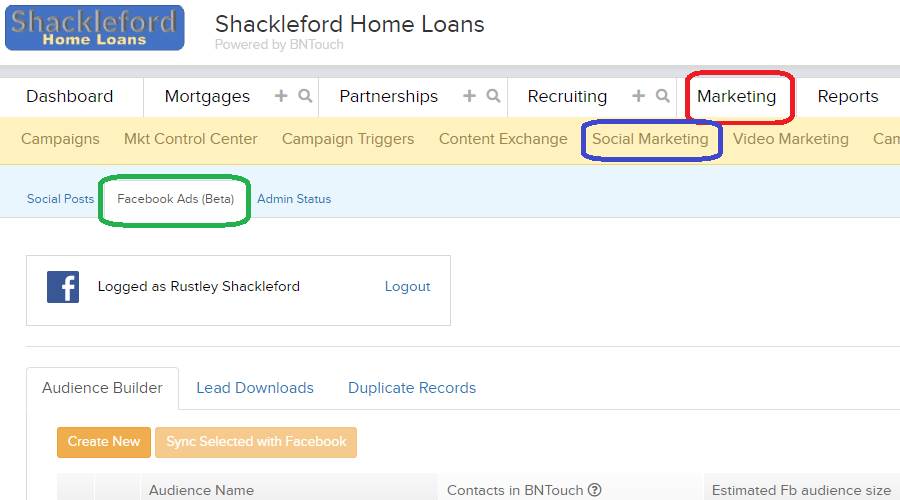Click the search icon beside Mortgages
This screenshot has height=500, width=900.
click(x=305, y=96)
